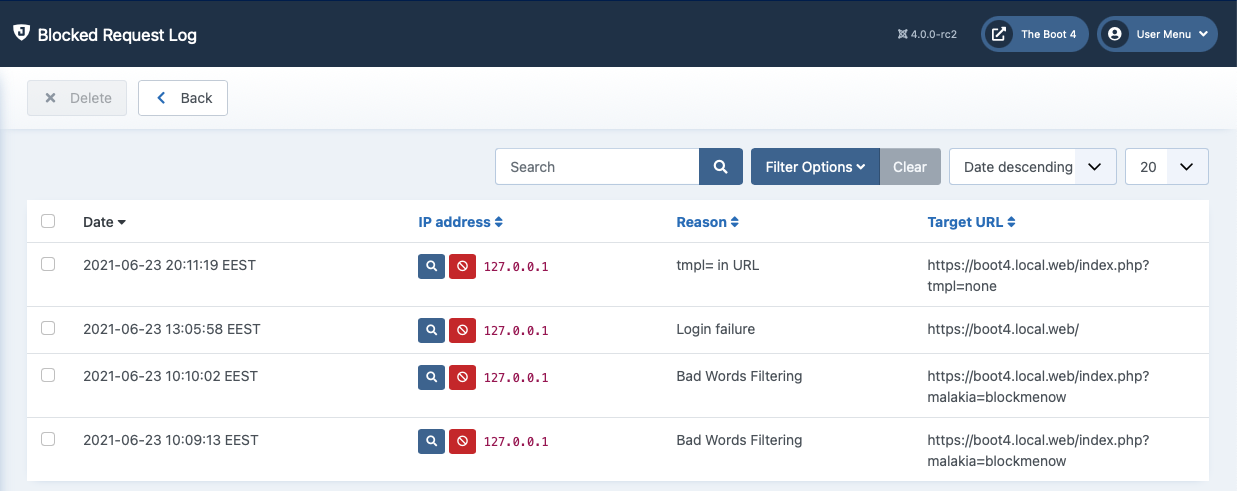1237x491 pixels.
Task: Click 127.0.0.1 in the 10:10:02 row
Action: pos(516,378)
